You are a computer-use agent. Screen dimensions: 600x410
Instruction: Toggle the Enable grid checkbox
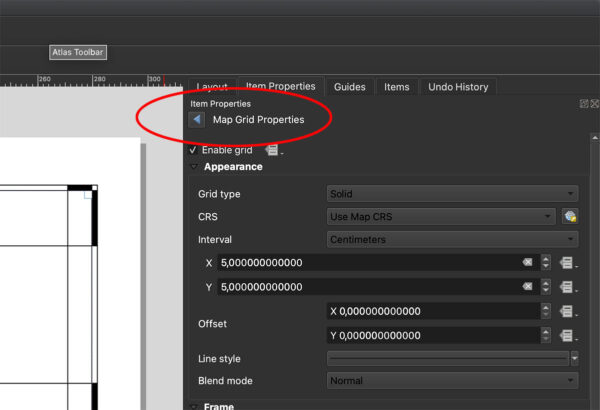[x=193, y=150]
